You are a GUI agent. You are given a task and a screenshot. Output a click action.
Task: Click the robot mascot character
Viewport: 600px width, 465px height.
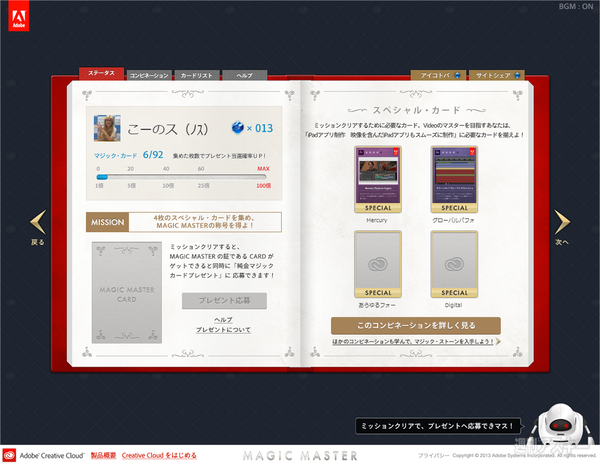click(559, 424)
